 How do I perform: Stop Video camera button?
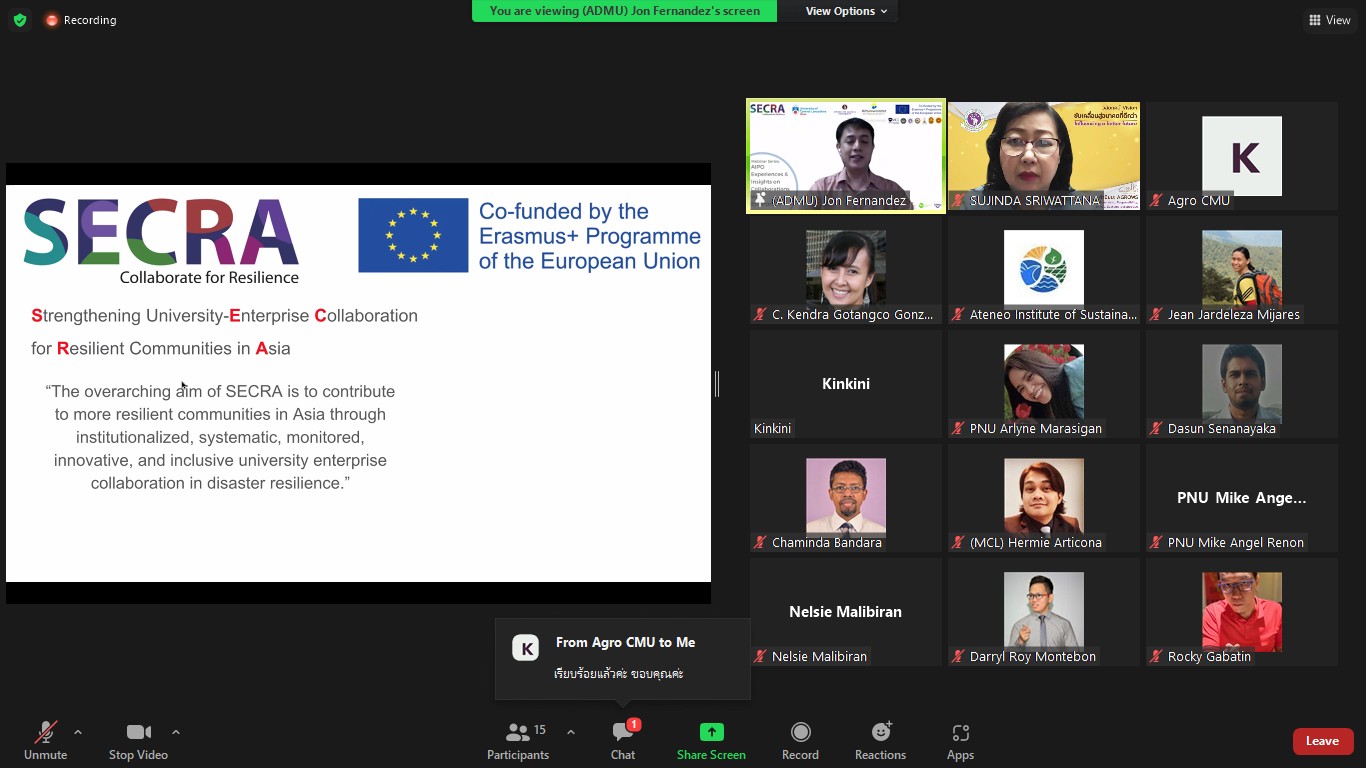pyautogui.click(x=138, y=740)
